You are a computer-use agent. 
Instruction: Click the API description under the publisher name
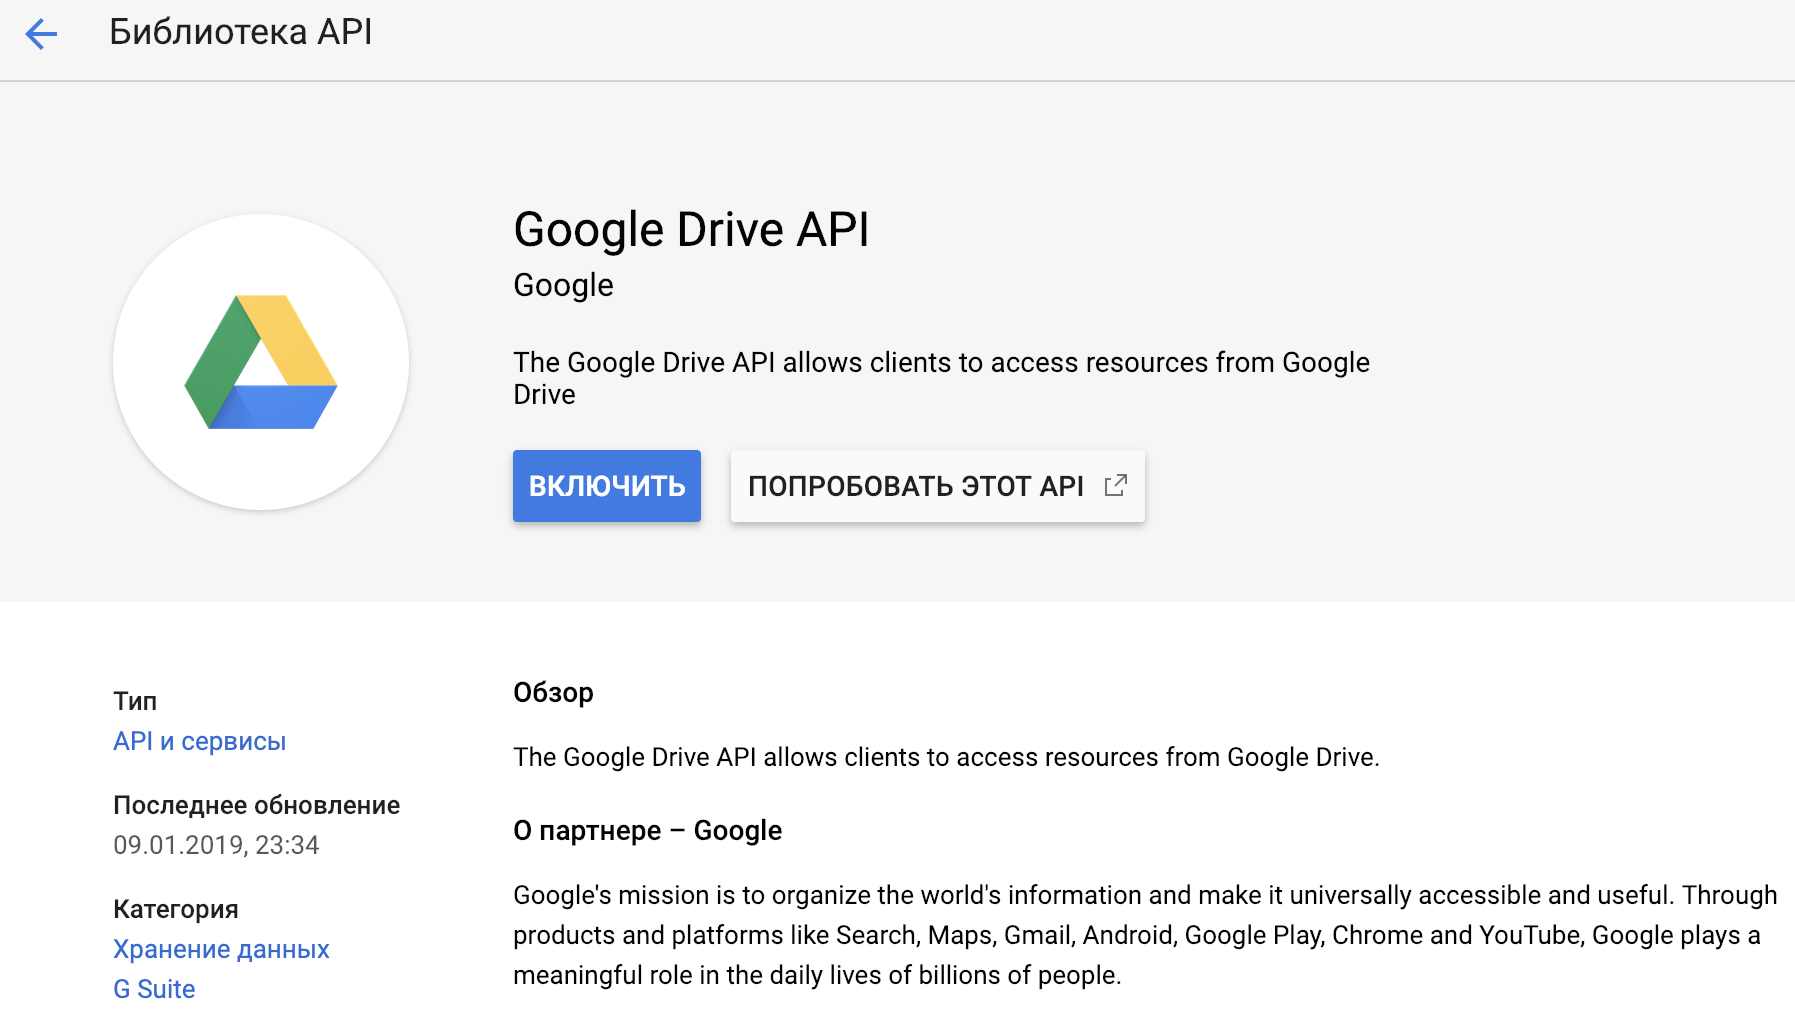pyautogui.click(x=941, y=378)
